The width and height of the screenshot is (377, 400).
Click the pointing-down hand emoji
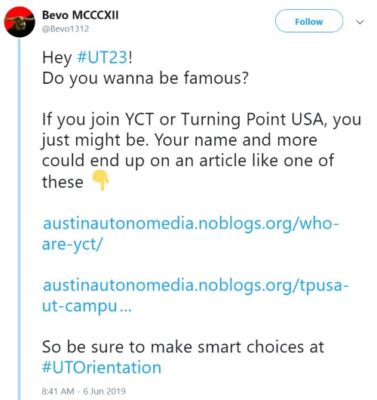click(101, 180)
